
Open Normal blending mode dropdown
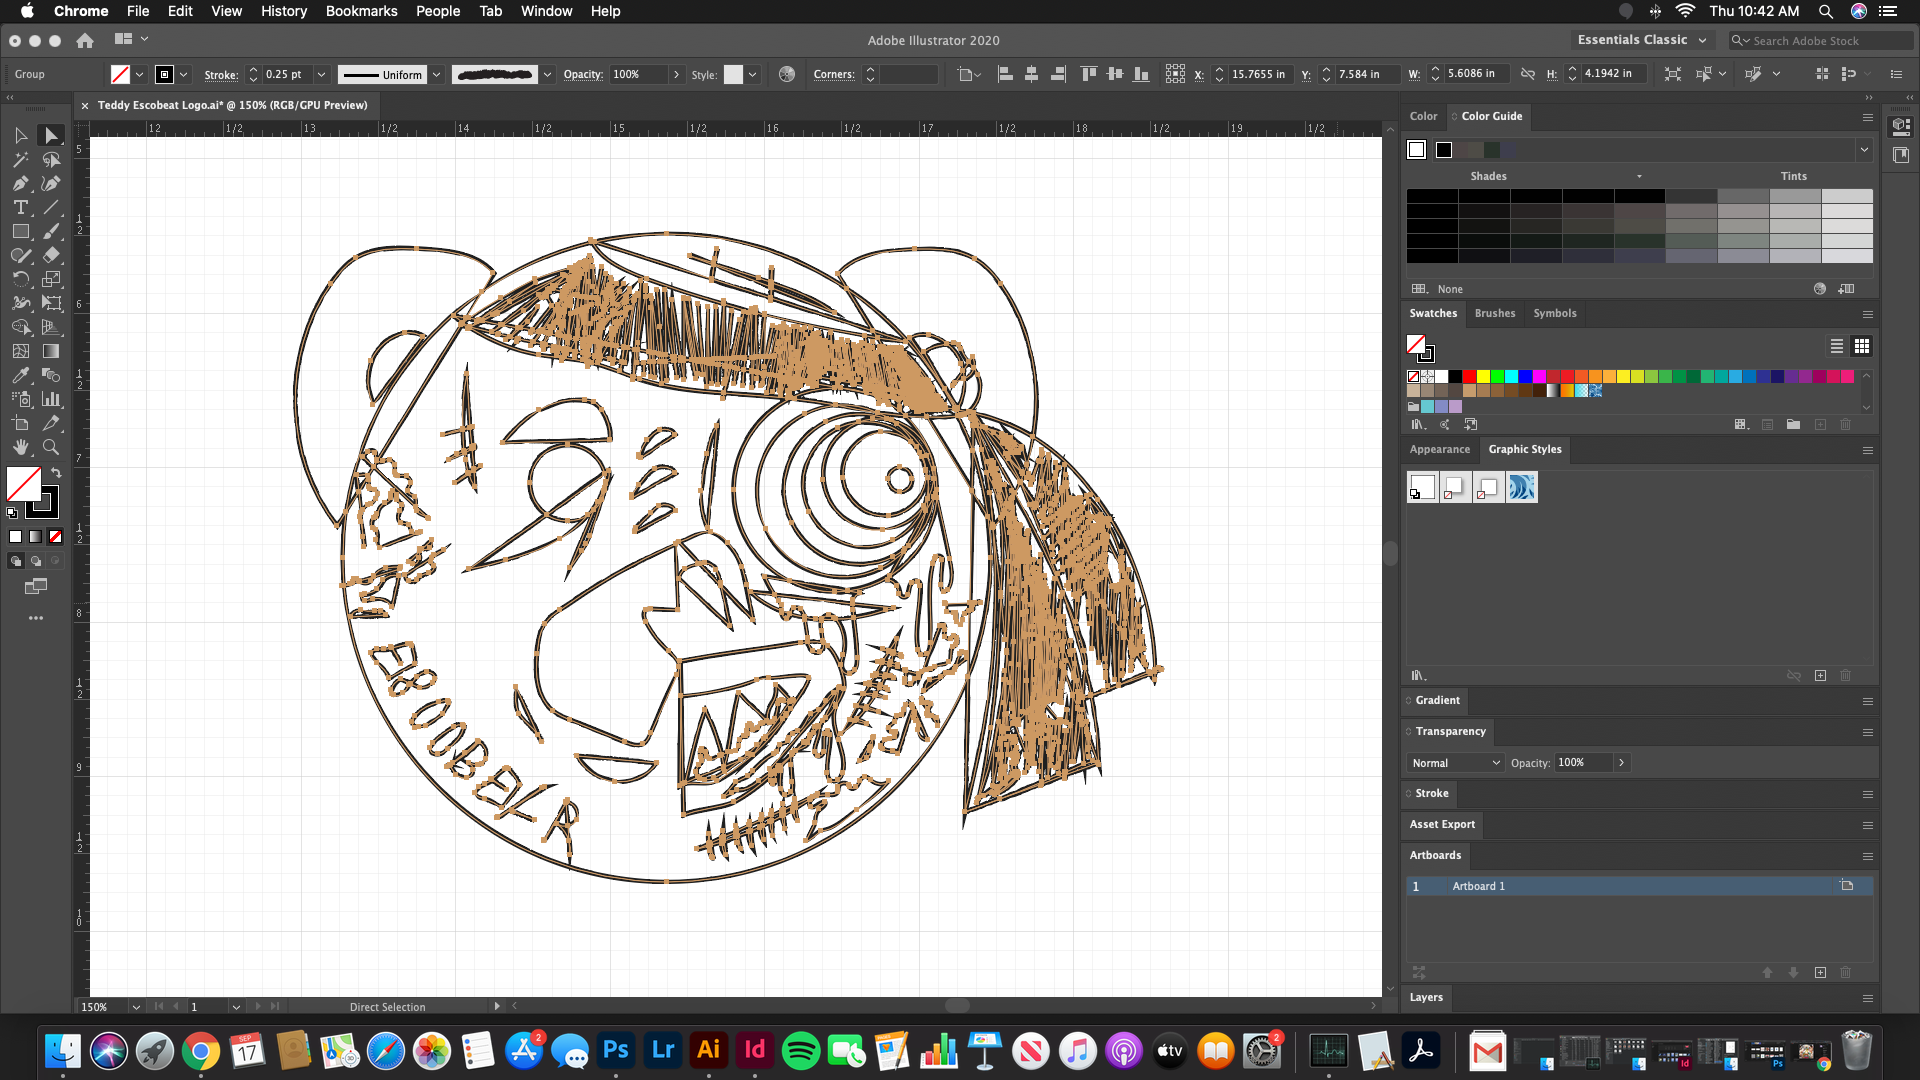[1455, 763]
